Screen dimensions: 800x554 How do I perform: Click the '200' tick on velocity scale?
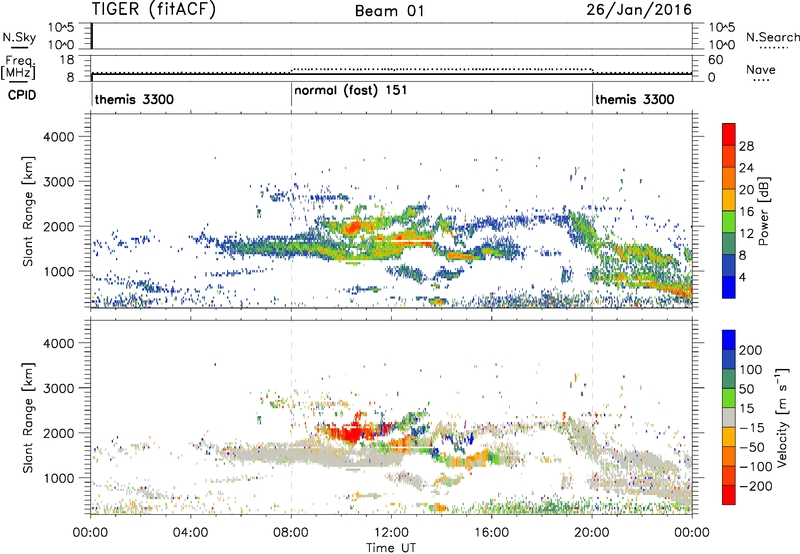tap(751, 350)
